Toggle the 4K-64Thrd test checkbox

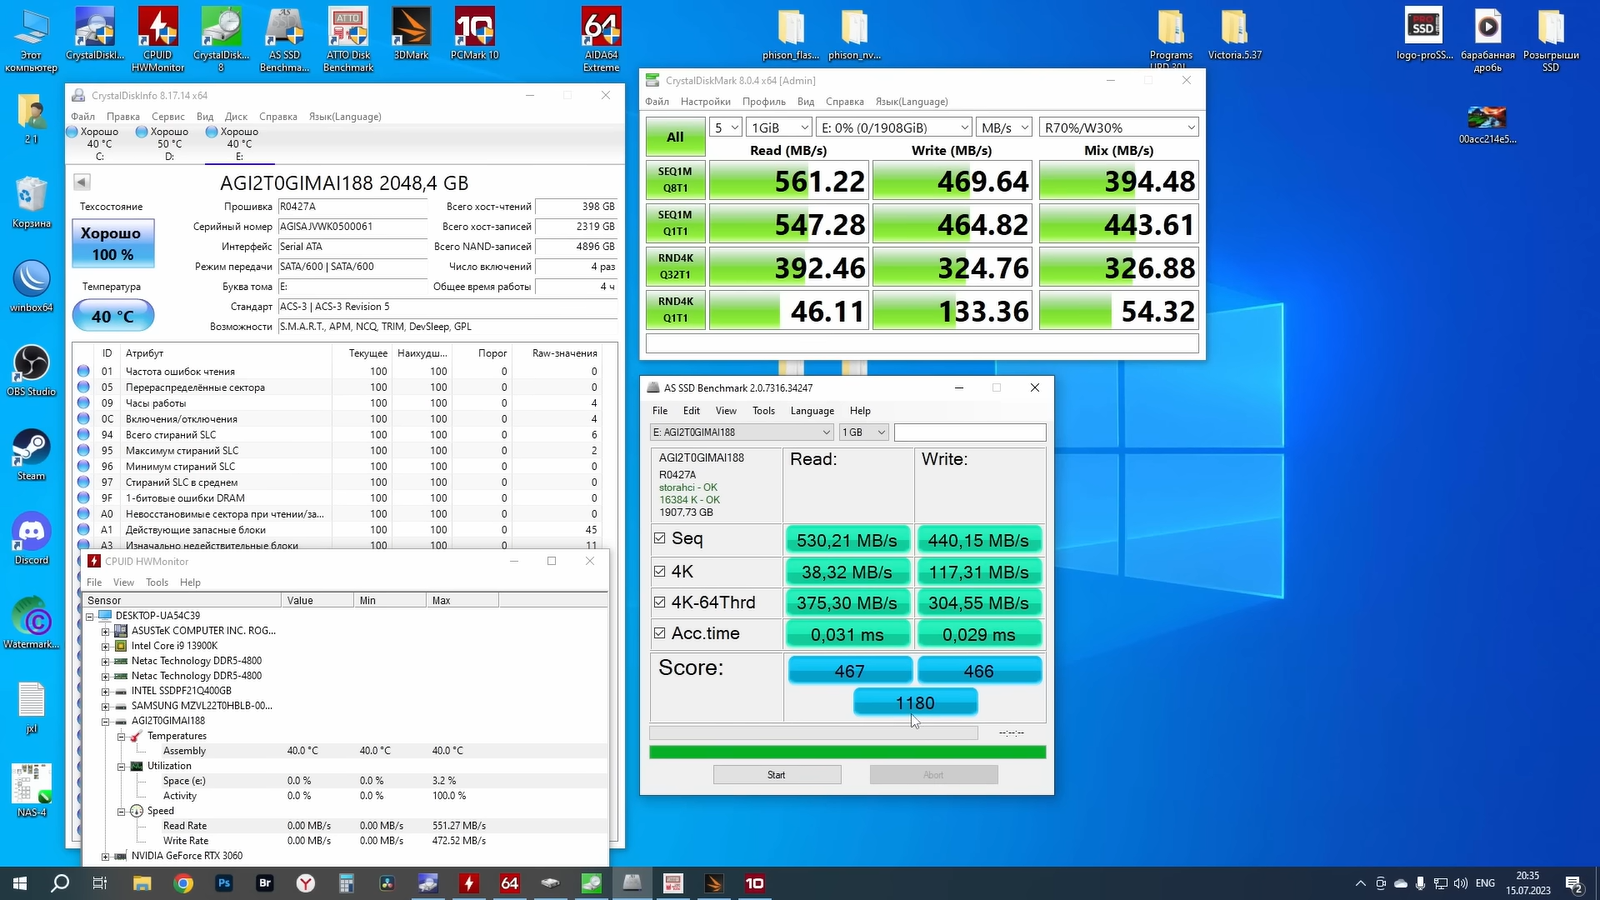click(660, 602)
